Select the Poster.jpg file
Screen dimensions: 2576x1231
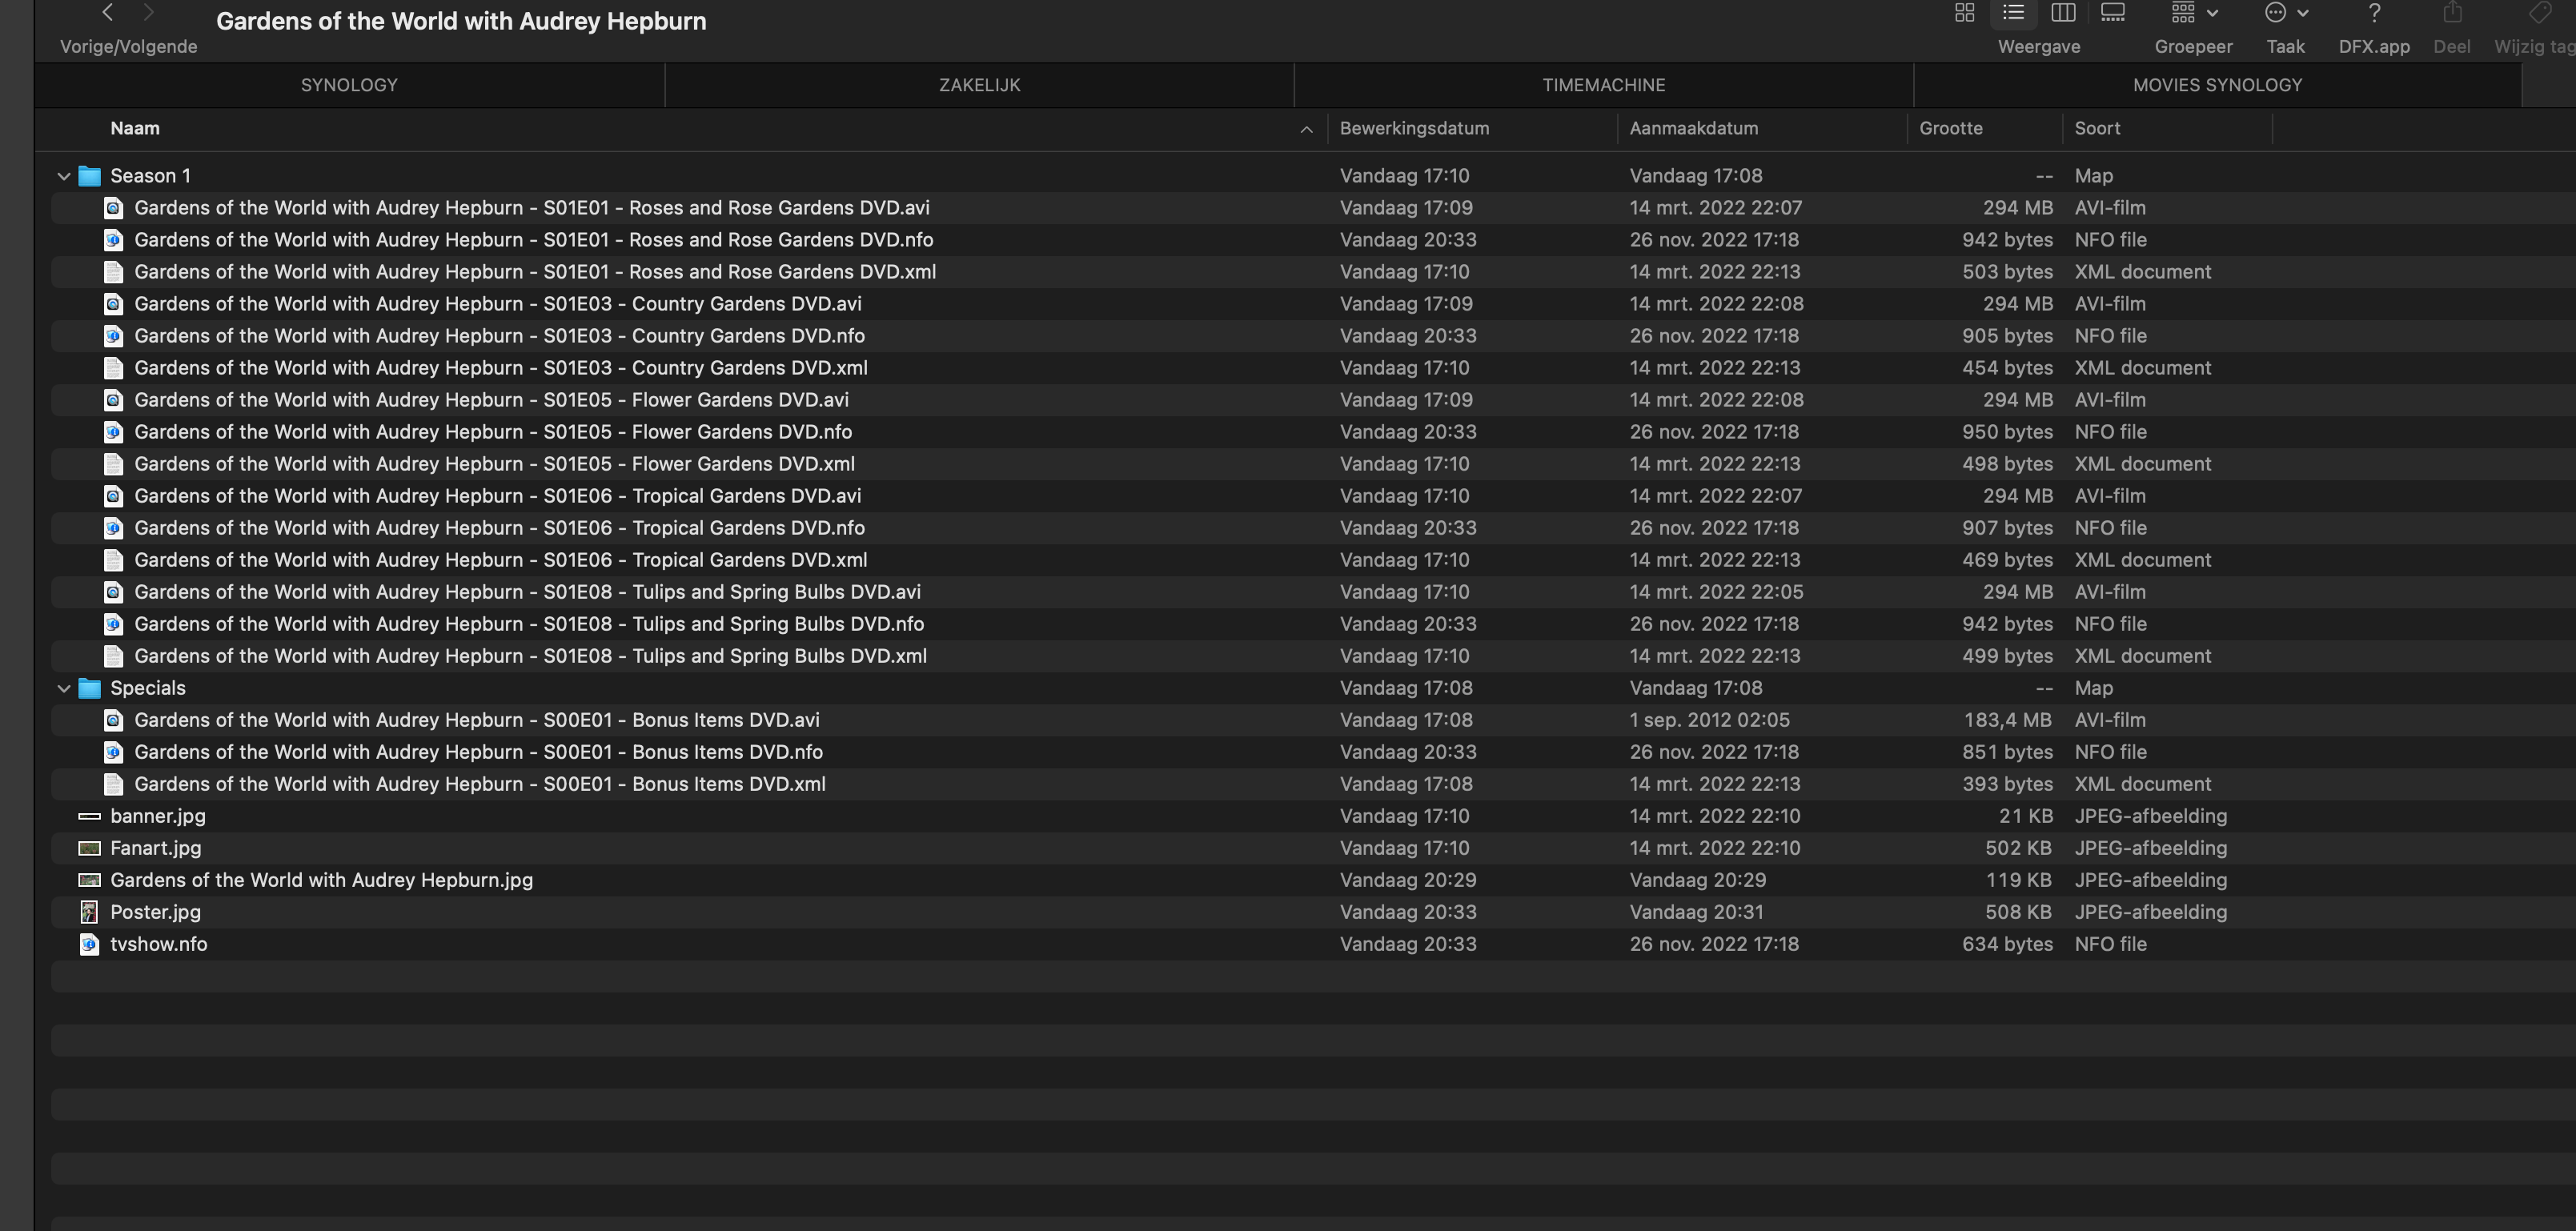click(x=155, y=912)
